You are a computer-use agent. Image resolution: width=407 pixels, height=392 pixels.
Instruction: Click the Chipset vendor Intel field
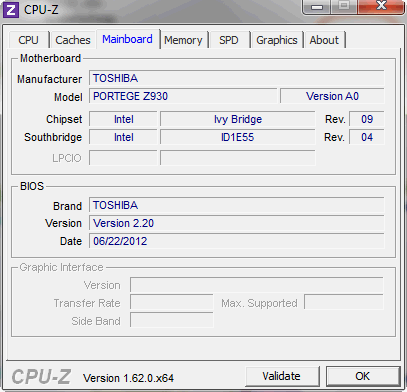(x=123, y=119)
